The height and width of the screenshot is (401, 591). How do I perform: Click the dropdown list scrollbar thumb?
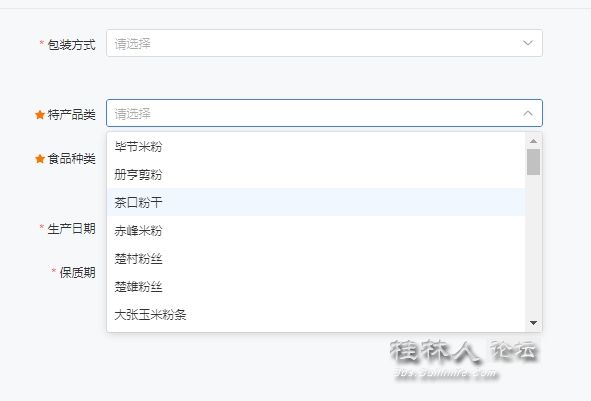tap(533, 162)
